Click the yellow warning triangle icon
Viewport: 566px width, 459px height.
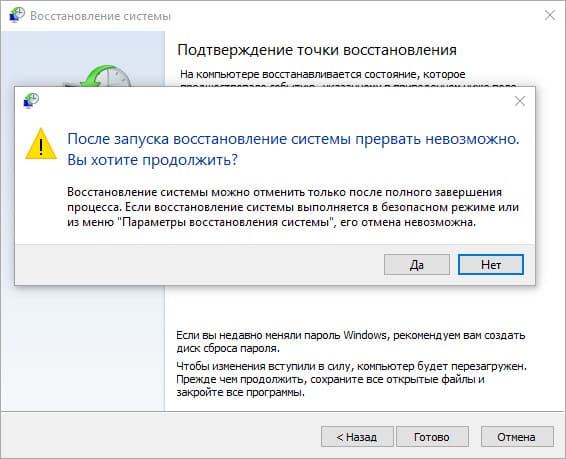[41, 144]
